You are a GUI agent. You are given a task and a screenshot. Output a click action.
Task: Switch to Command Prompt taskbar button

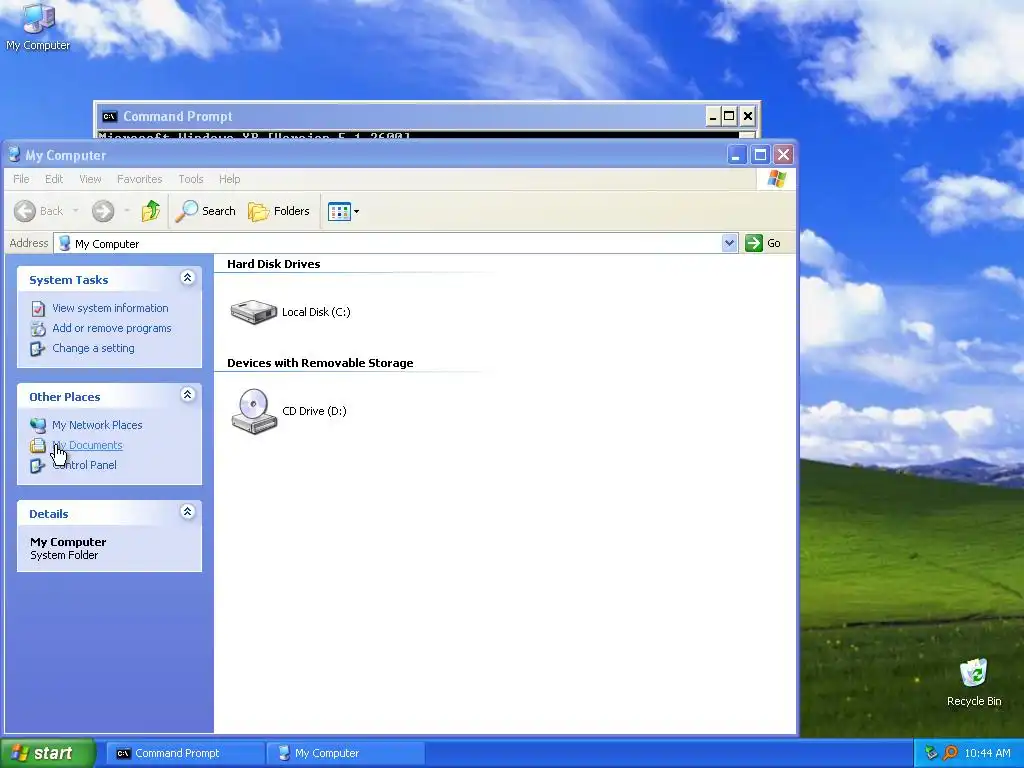[x=185, y=753]
